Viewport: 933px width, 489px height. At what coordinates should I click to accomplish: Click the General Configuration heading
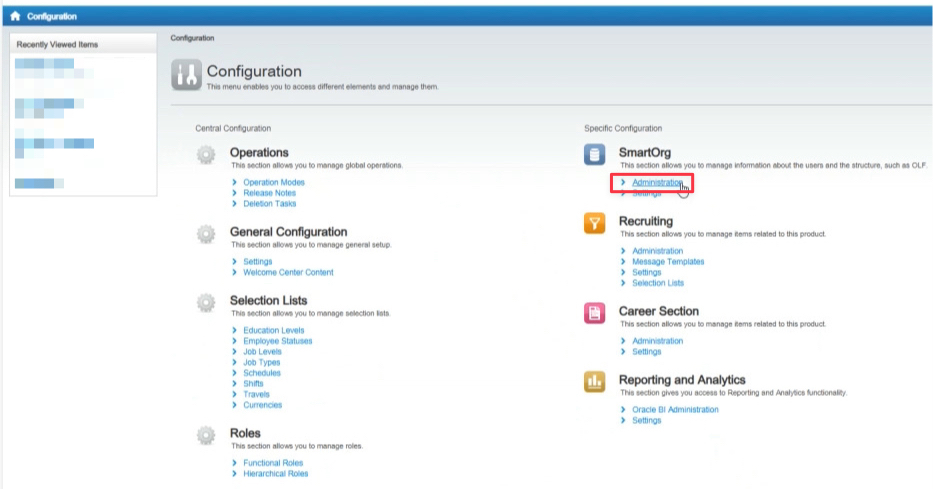(289, 232)
